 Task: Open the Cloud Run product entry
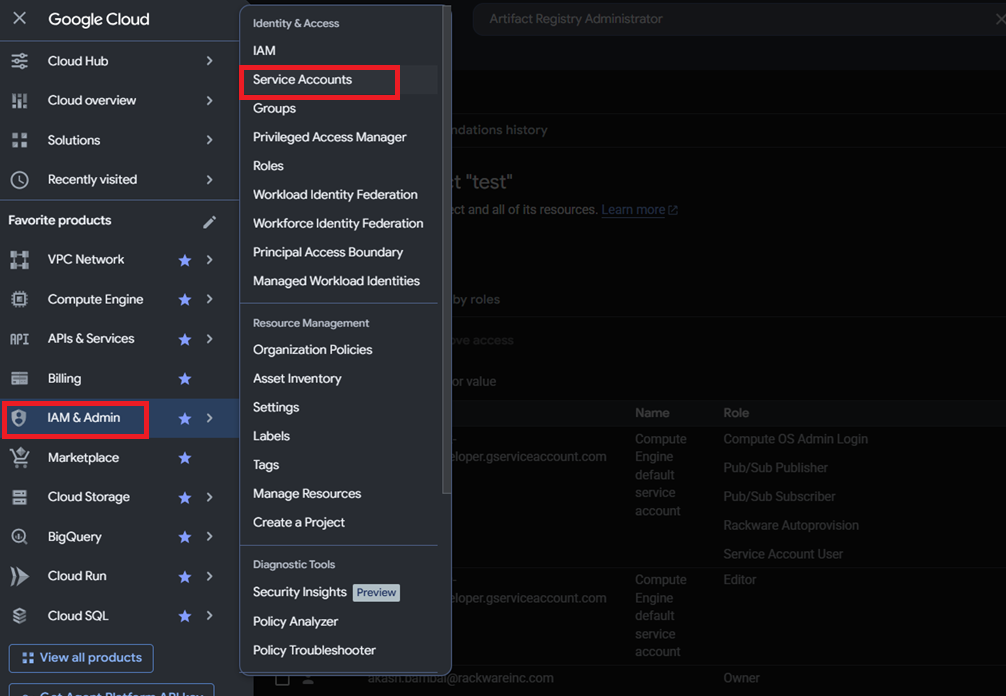click(x=77, y=576)
